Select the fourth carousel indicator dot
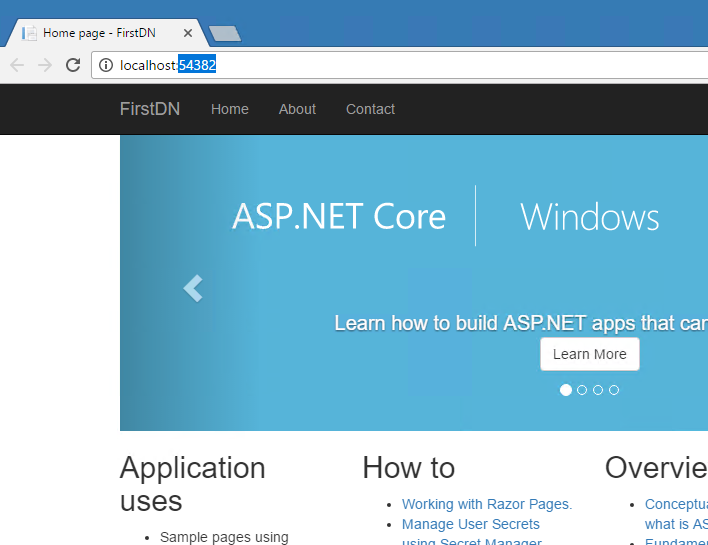Viewport: 708px width, 545px height. [x=614, y=390]
